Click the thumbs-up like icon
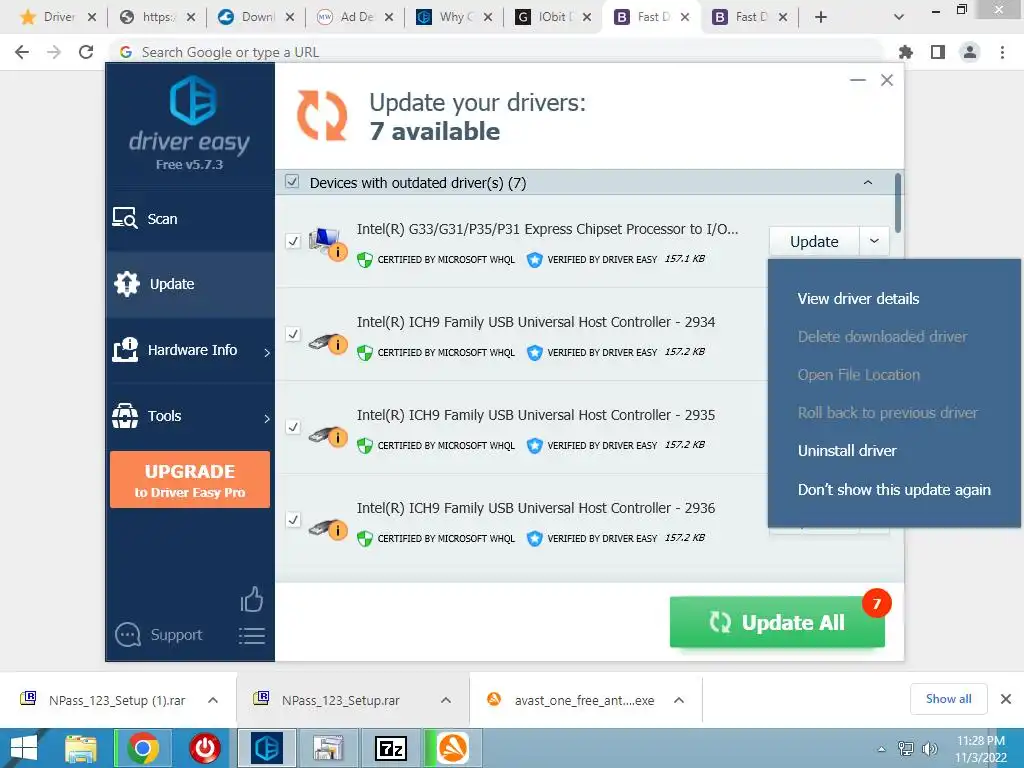 tap(251, 599)
